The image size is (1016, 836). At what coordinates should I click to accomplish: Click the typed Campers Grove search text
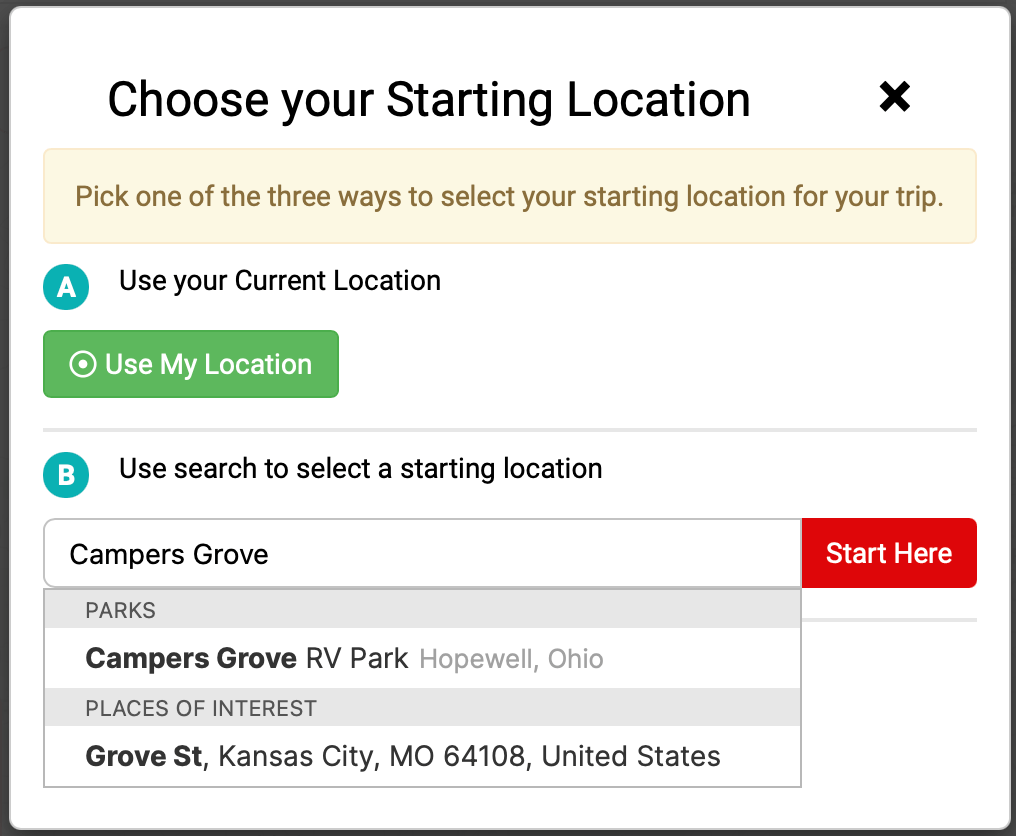169,554
